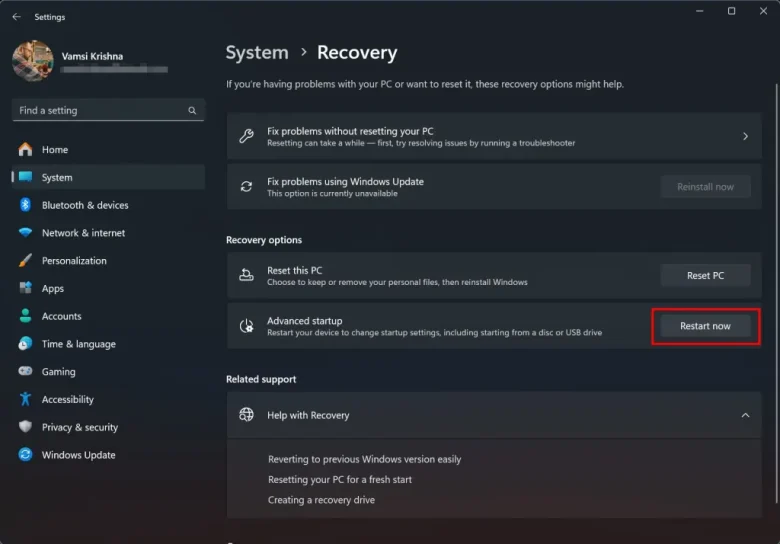The width and height of the screenshot is (780, 544).
Task: Click the Accessibility figure icon
Action: pos(25,399)
